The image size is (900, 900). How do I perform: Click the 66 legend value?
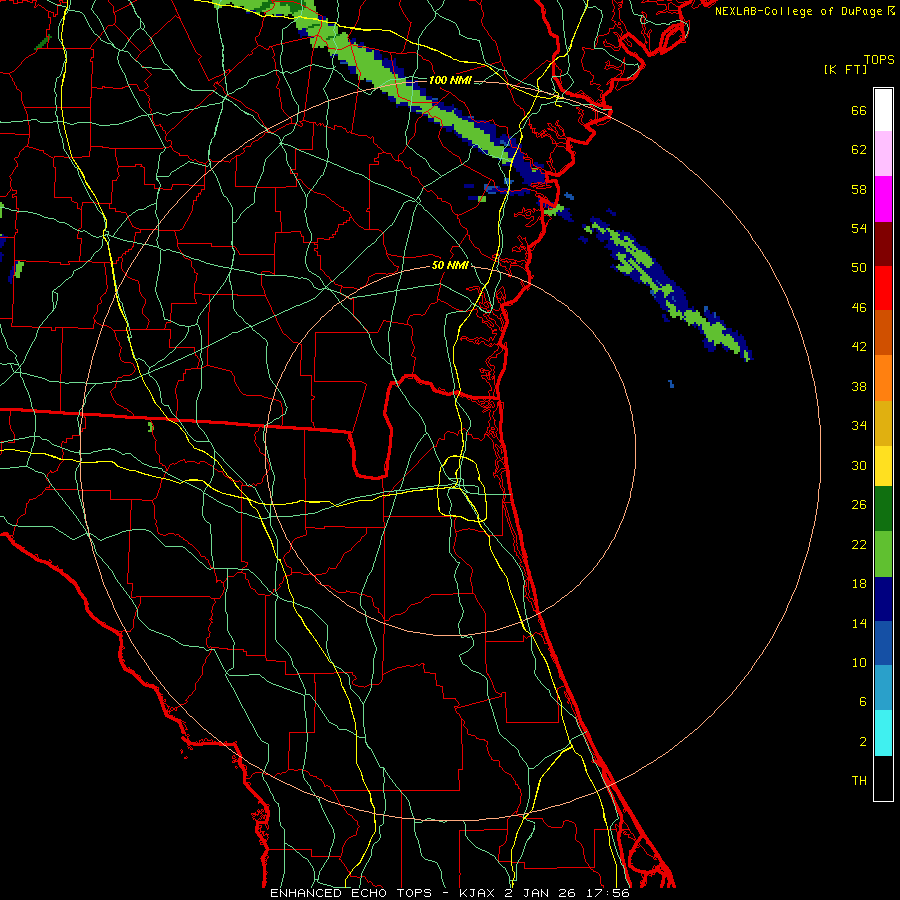[859, 111]
